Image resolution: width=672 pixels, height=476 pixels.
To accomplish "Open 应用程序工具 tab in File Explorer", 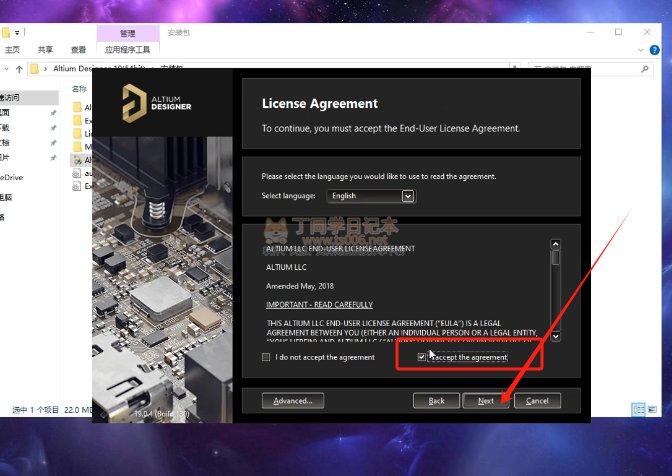I will [128, 50].
